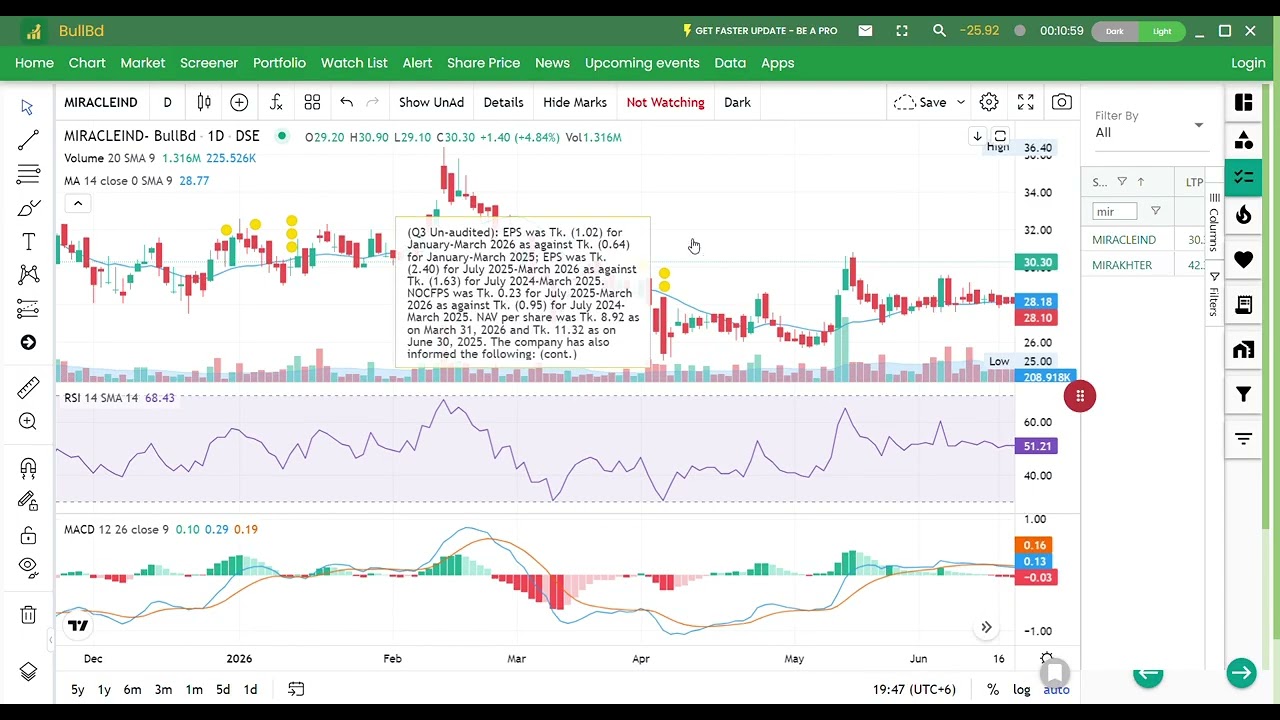Open the ruler measure tool
Viewport: 1280px width, 720px height.
(x=28, y=387)
